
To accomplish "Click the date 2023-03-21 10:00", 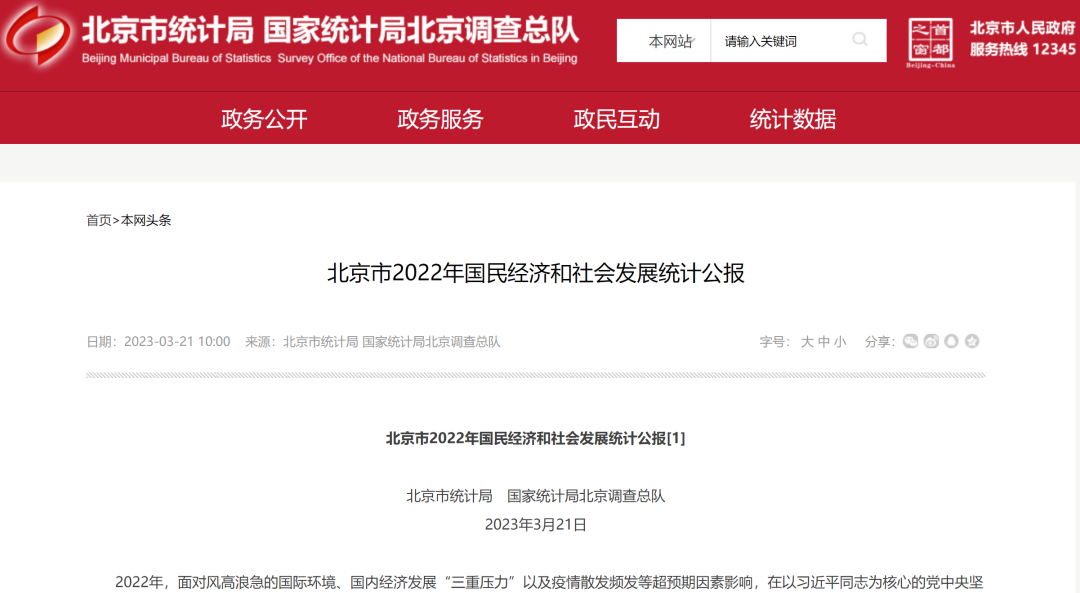I will (177, 342).
